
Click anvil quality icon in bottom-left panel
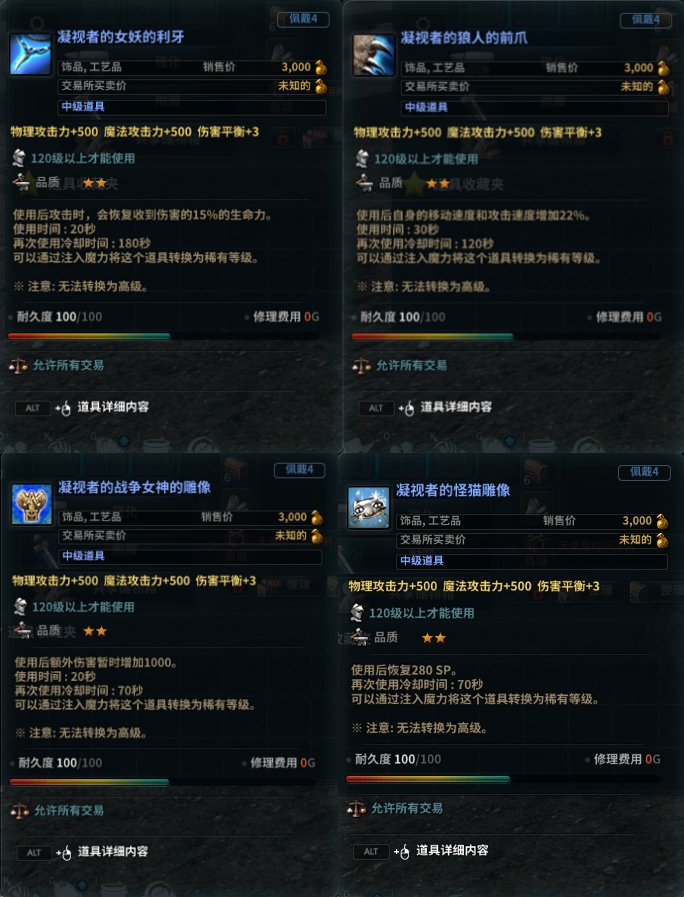point(23,630)
